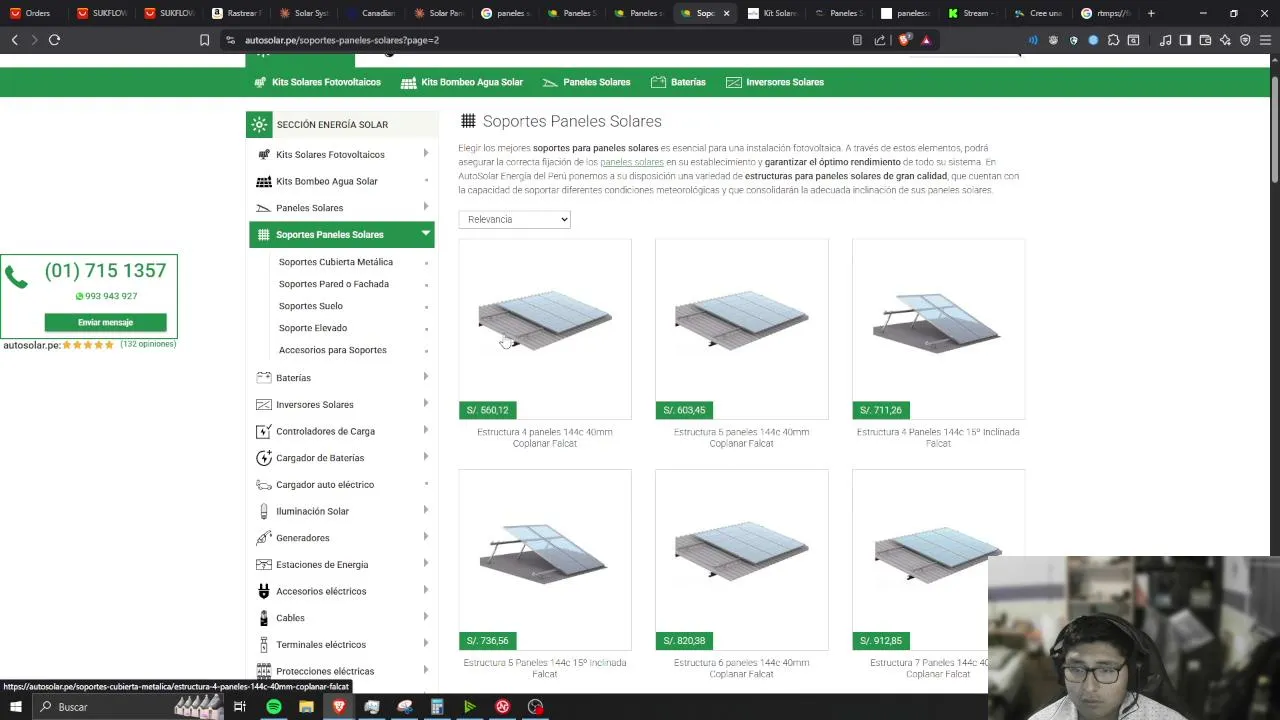The image size is (1280, 720).
Task: Open Inversores Solares in top green menu
Action: coord(775,82)
